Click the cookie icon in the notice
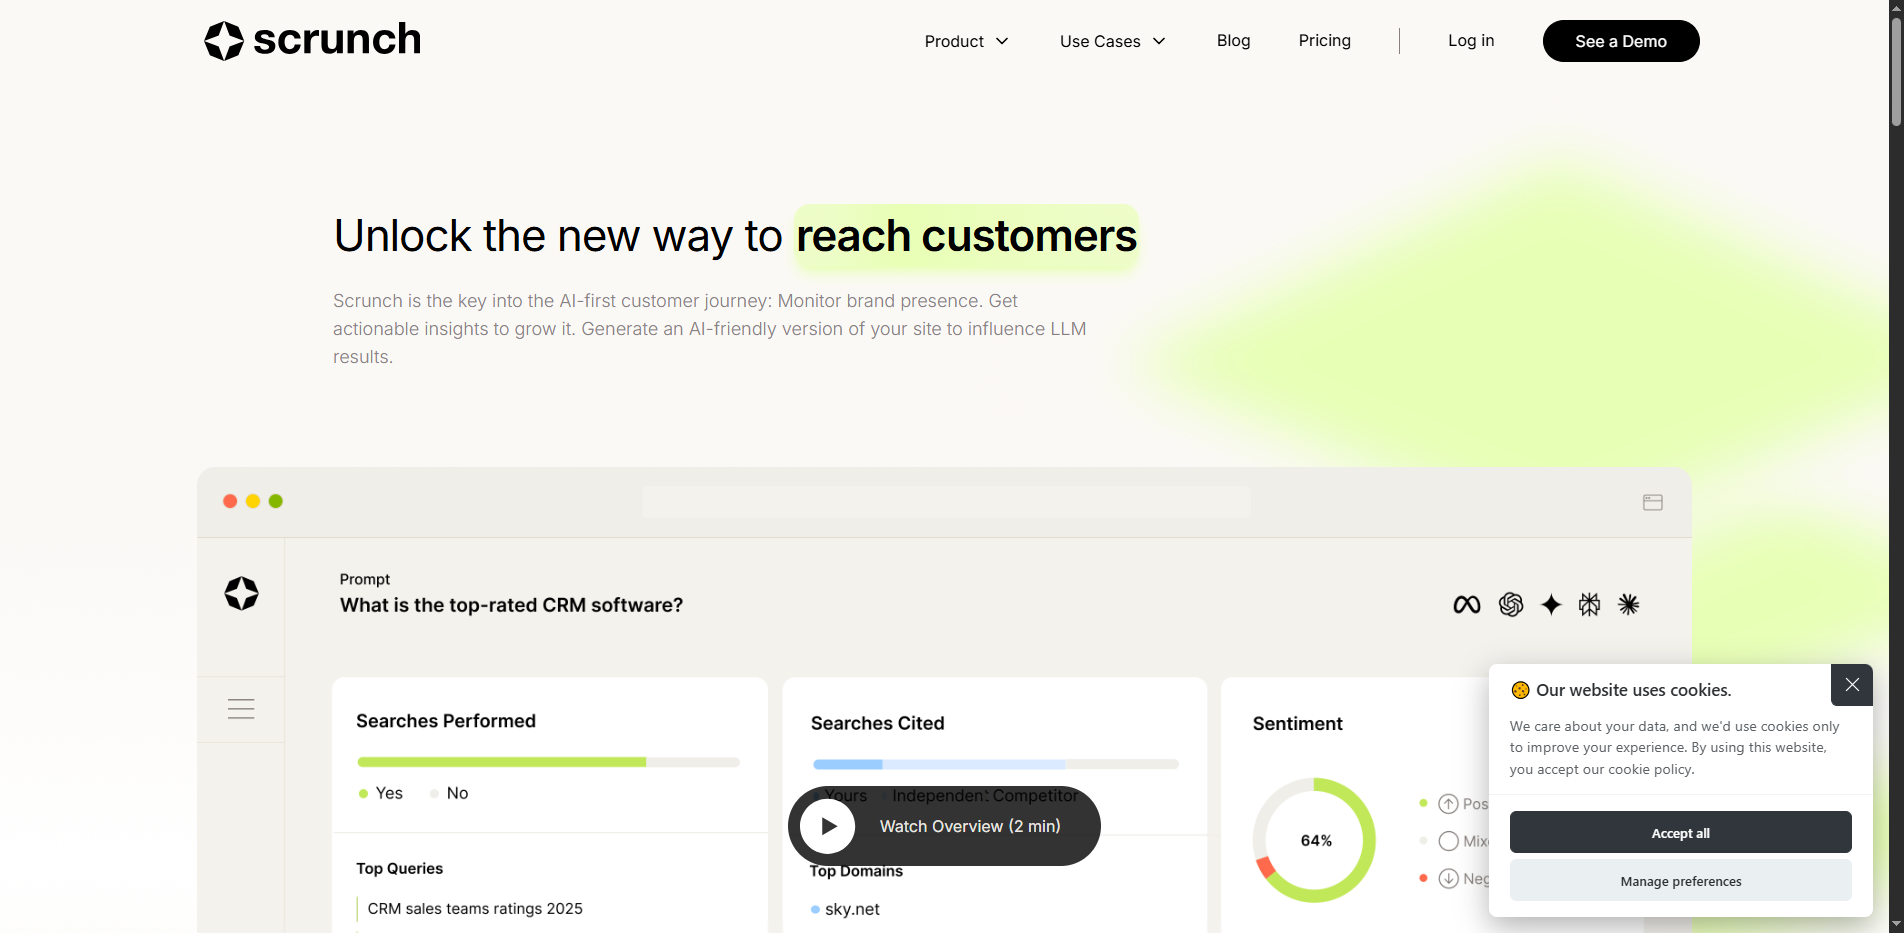 (x=1520, y=690)
